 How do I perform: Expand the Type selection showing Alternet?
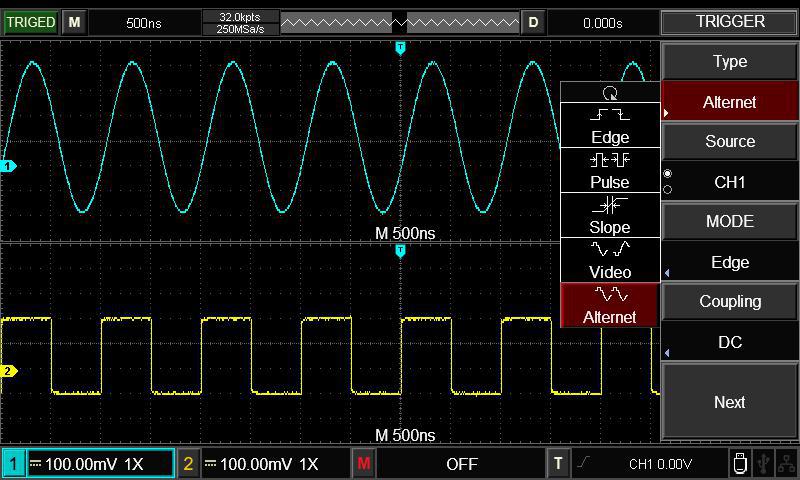730,102
